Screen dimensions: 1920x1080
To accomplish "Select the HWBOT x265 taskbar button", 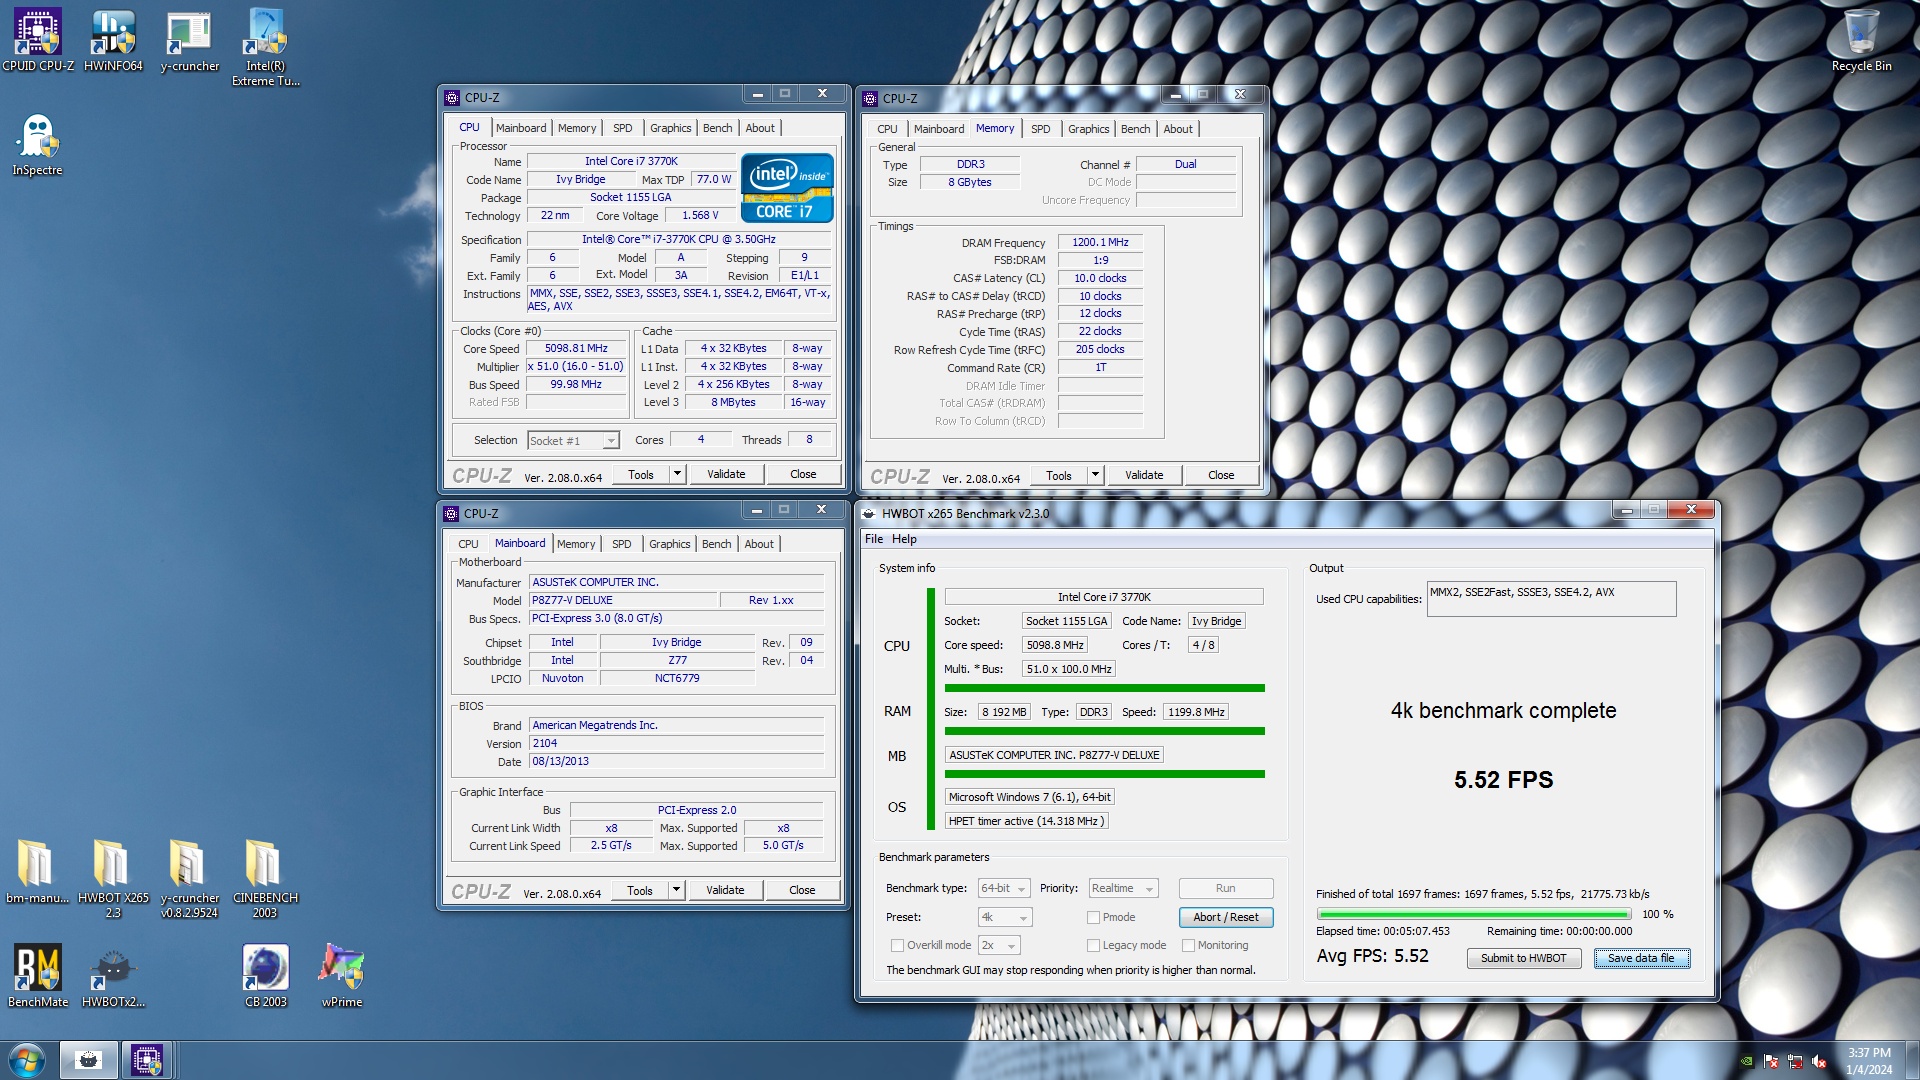I will click(x=88, y=1060).
